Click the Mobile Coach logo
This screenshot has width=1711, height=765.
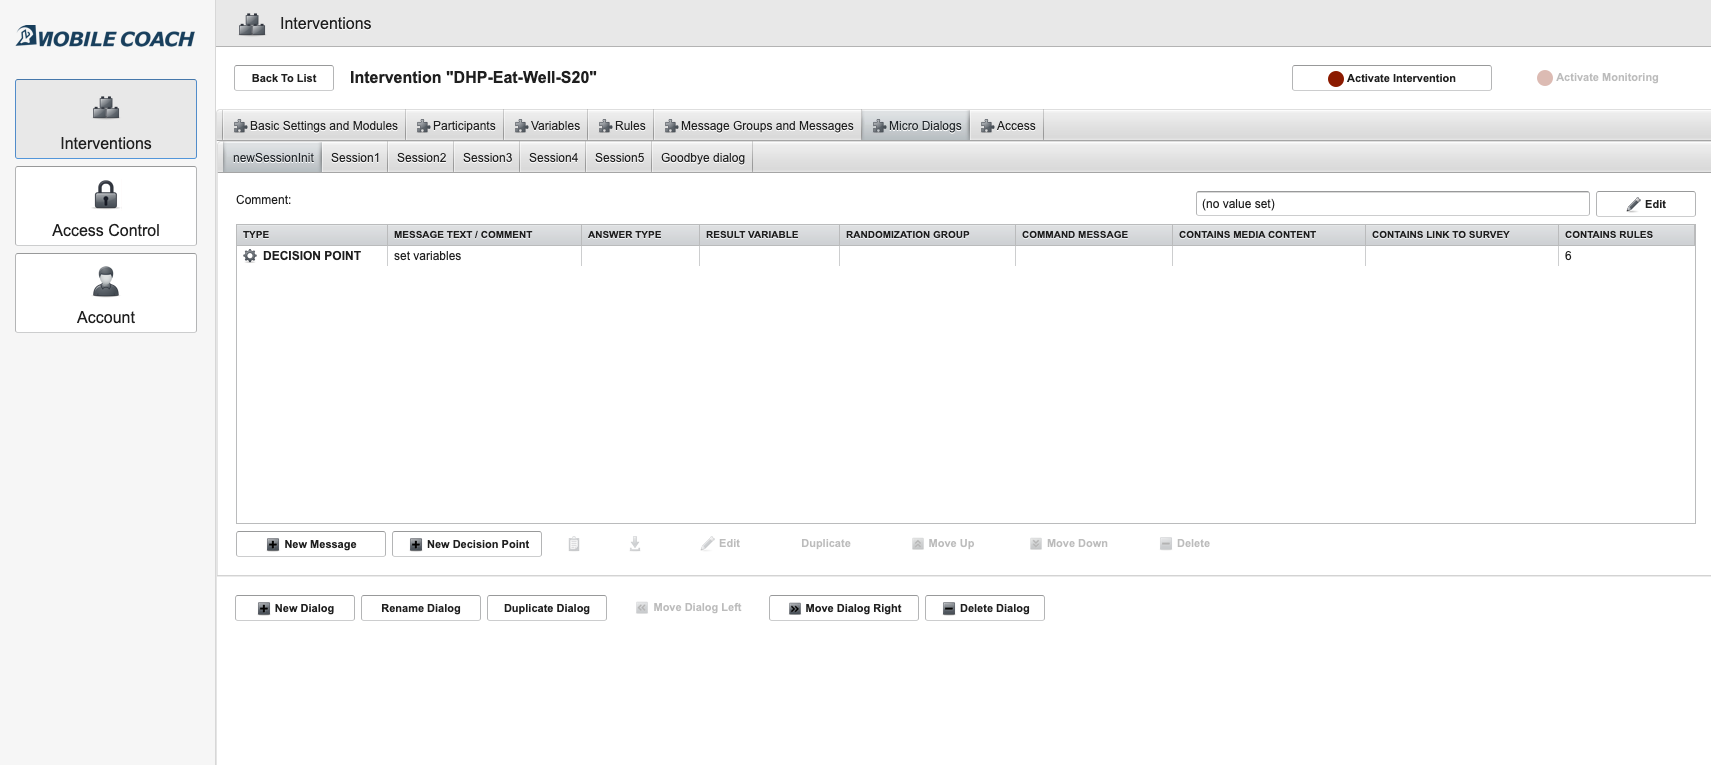tap(105, 38)
